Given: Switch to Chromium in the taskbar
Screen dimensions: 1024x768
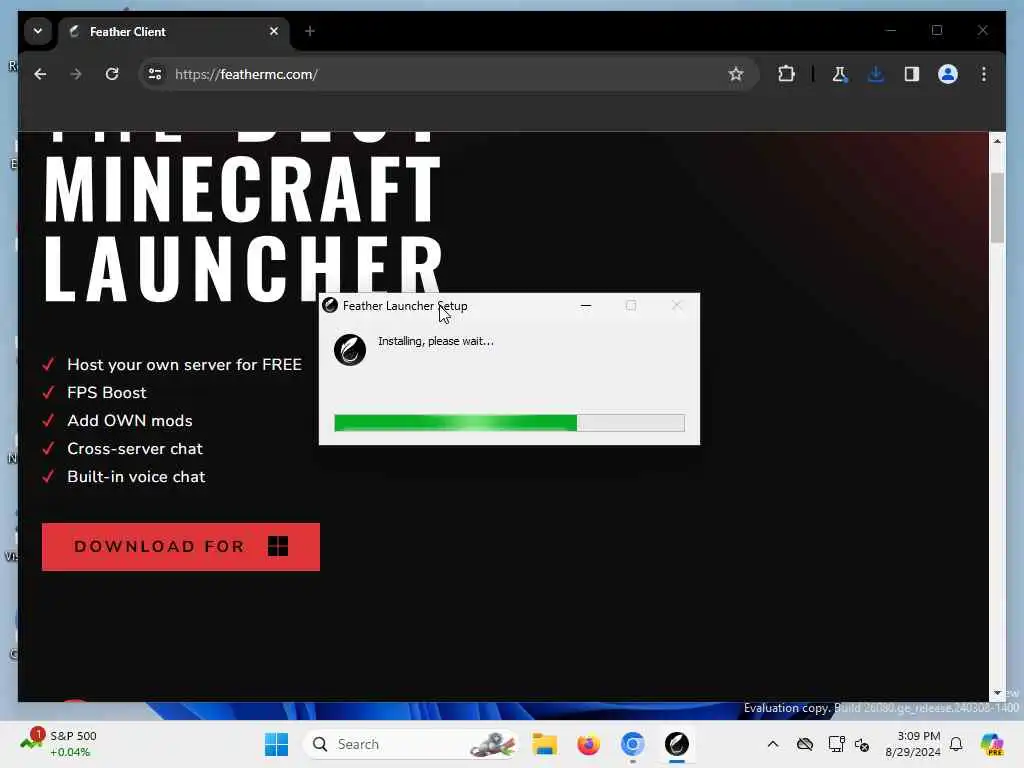Looking at the screenshot, I should [632, 744].
